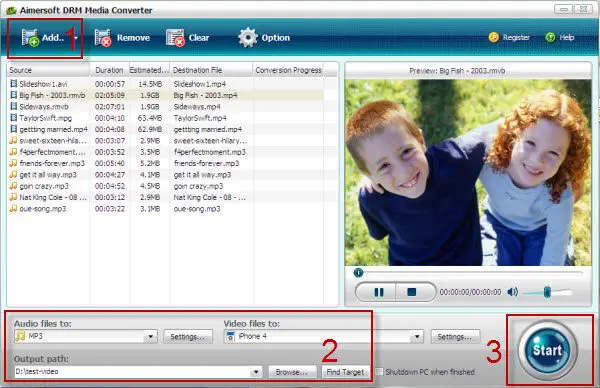Click the big Start conversion button

(x=548, y=350)
